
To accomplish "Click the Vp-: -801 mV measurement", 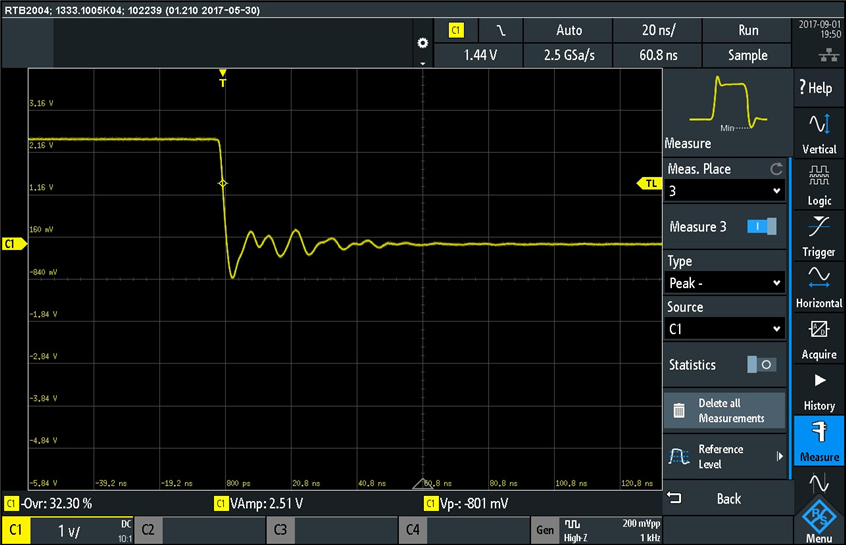I will pos(466,503).
